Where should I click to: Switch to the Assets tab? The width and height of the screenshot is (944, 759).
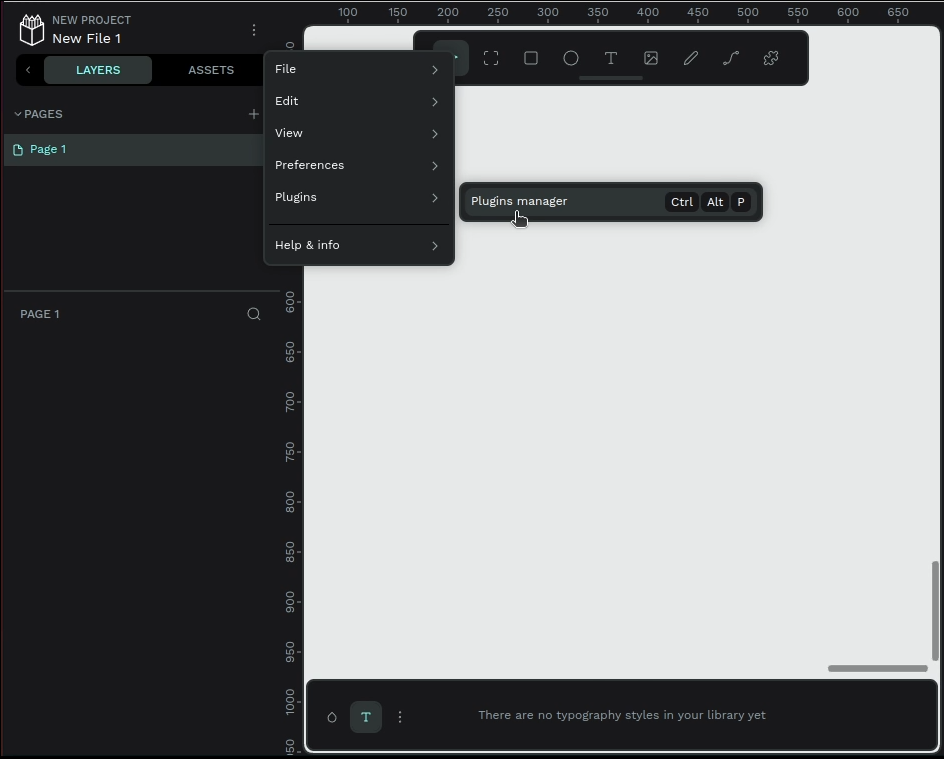[211, 70]
